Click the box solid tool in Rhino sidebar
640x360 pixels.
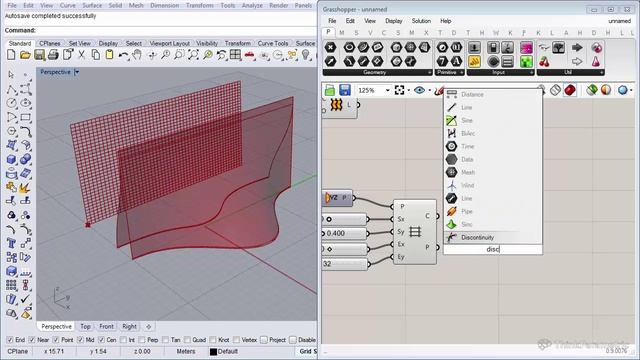(11, 159)
